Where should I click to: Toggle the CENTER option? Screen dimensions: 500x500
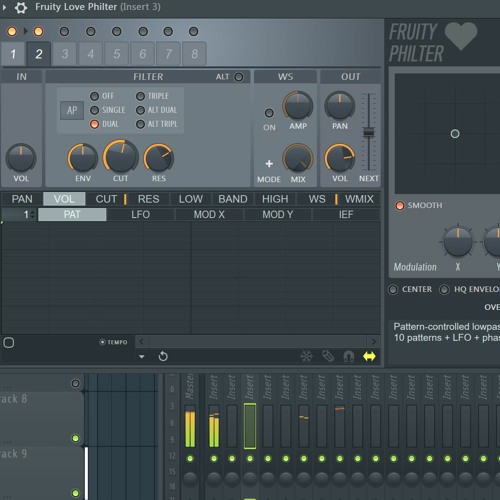pos(393,289)
